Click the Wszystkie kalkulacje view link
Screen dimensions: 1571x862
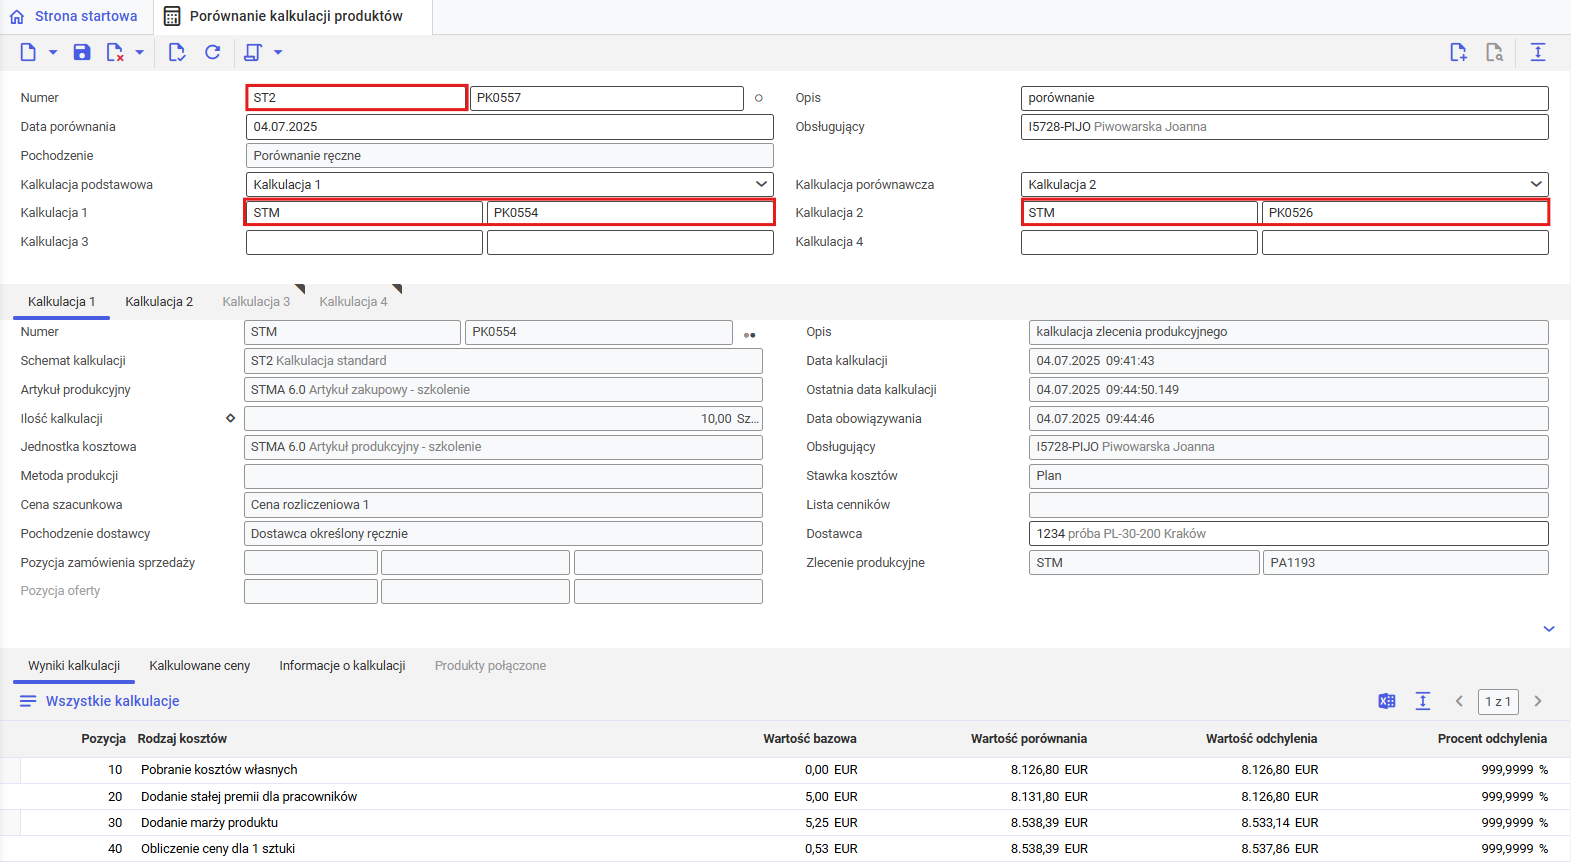[113, 701]
